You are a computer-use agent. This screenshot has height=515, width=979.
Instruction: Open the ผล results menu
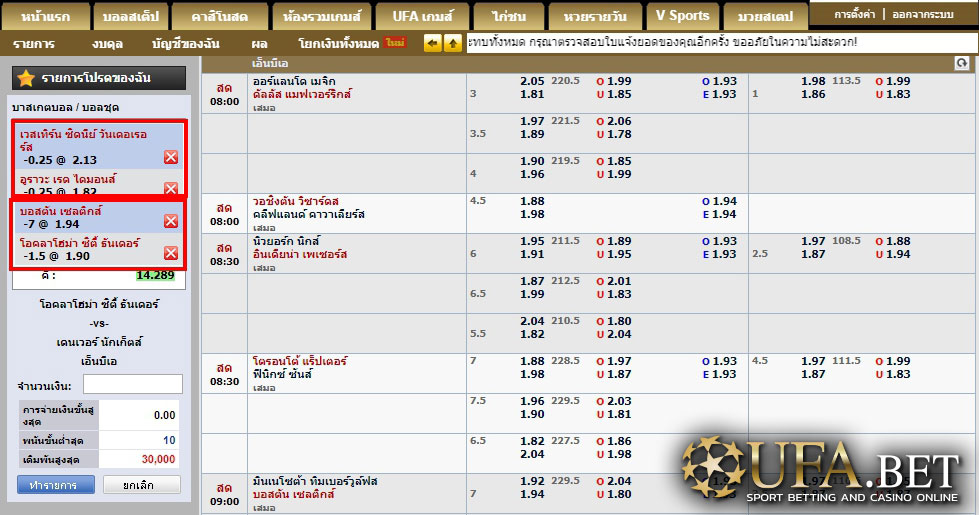pyautogui.click(x=259, y=44)
